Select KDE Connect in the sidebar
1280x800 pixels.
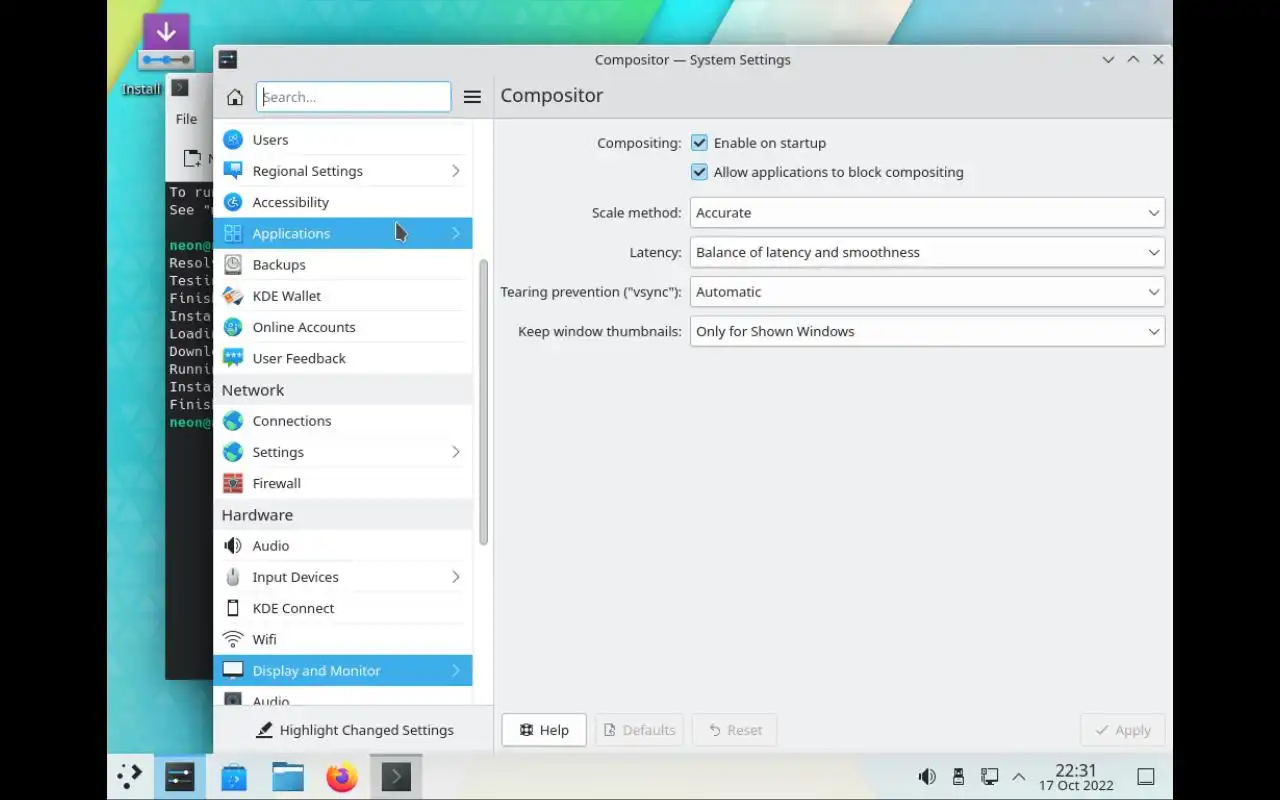[x=342, y=608]
